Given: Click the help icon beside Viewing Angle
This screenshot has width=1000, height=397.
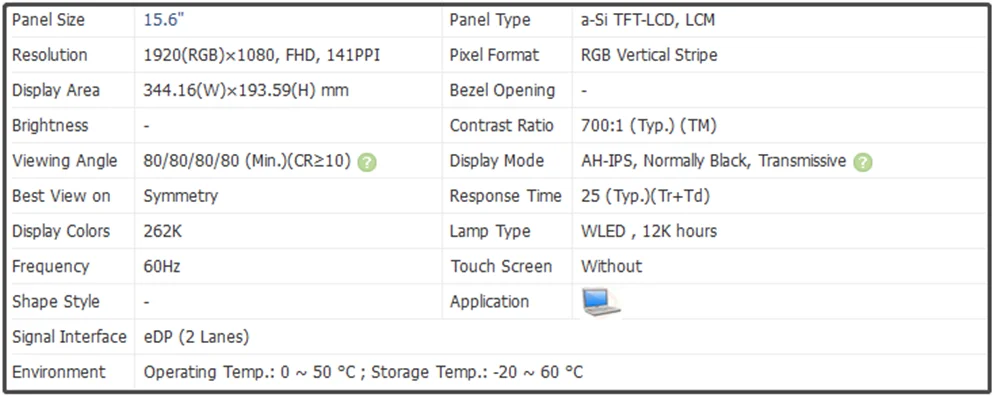Looking at the screenshot, I should pos(367,162).
